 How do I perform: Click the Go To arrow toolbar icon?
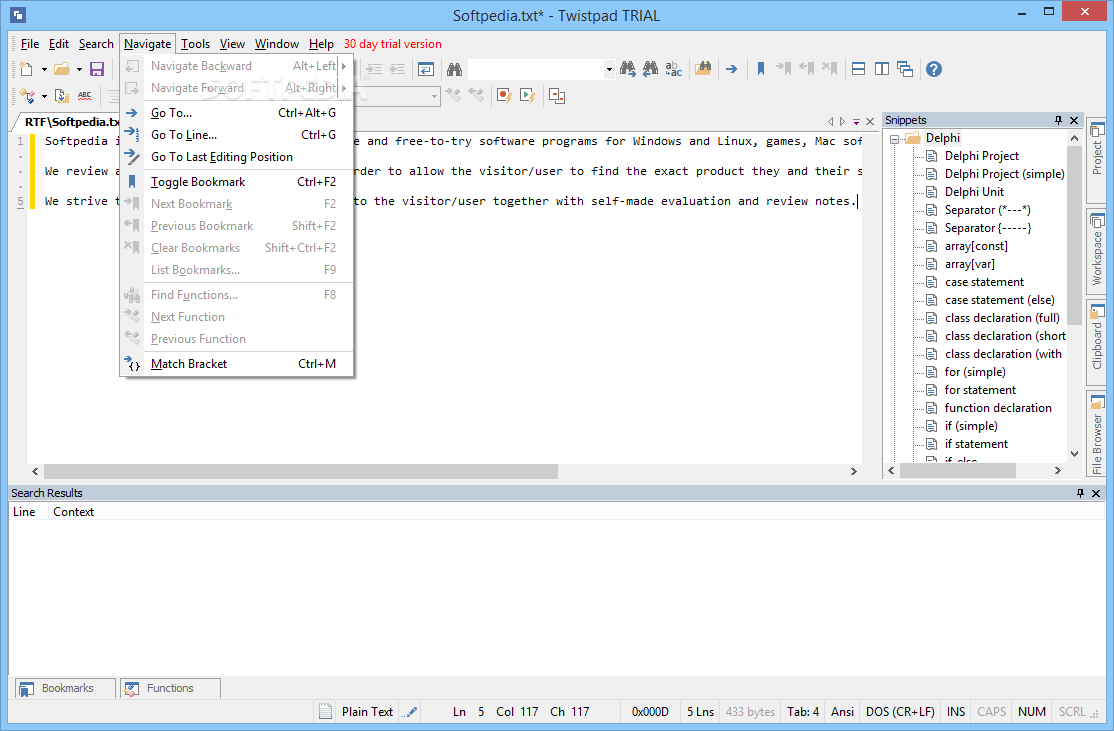pos(731,69)
